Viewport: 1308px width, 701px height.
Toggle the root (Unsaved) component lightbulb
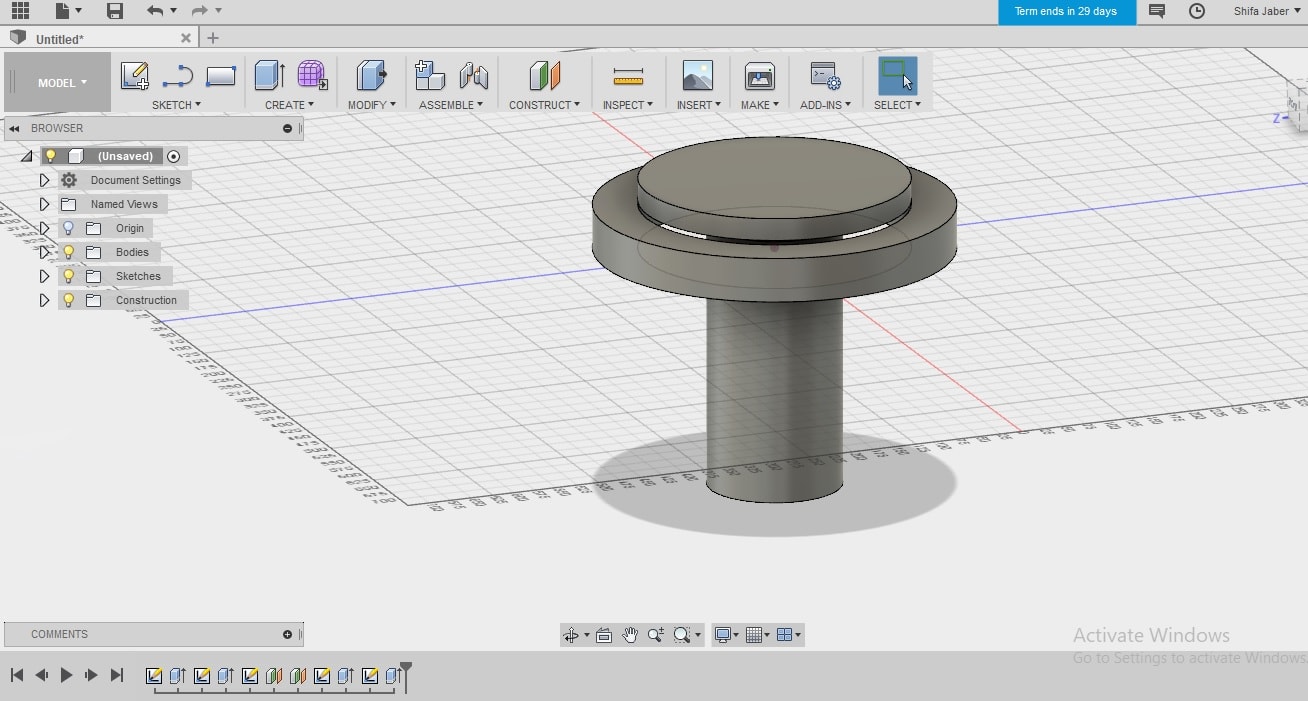click(50, 156)
